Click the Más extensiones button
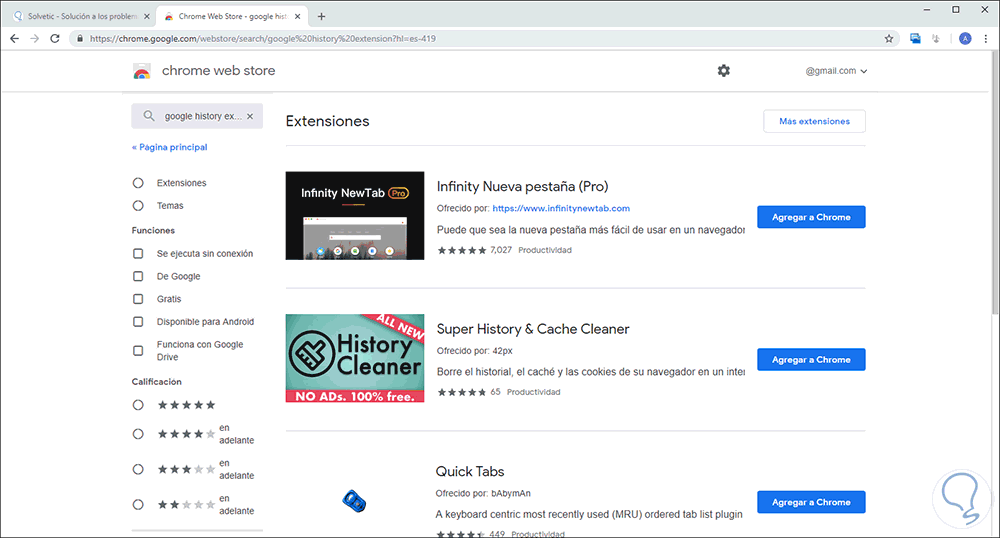 [x=814, y=121]
